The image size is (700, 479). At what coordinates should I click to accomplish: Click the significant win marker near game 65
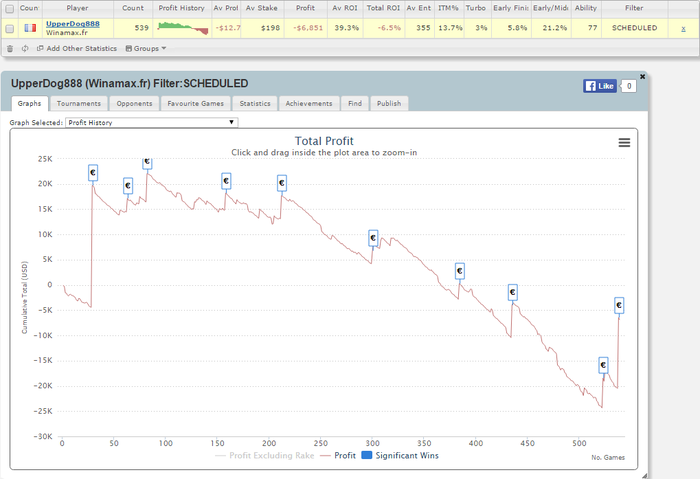128,185
